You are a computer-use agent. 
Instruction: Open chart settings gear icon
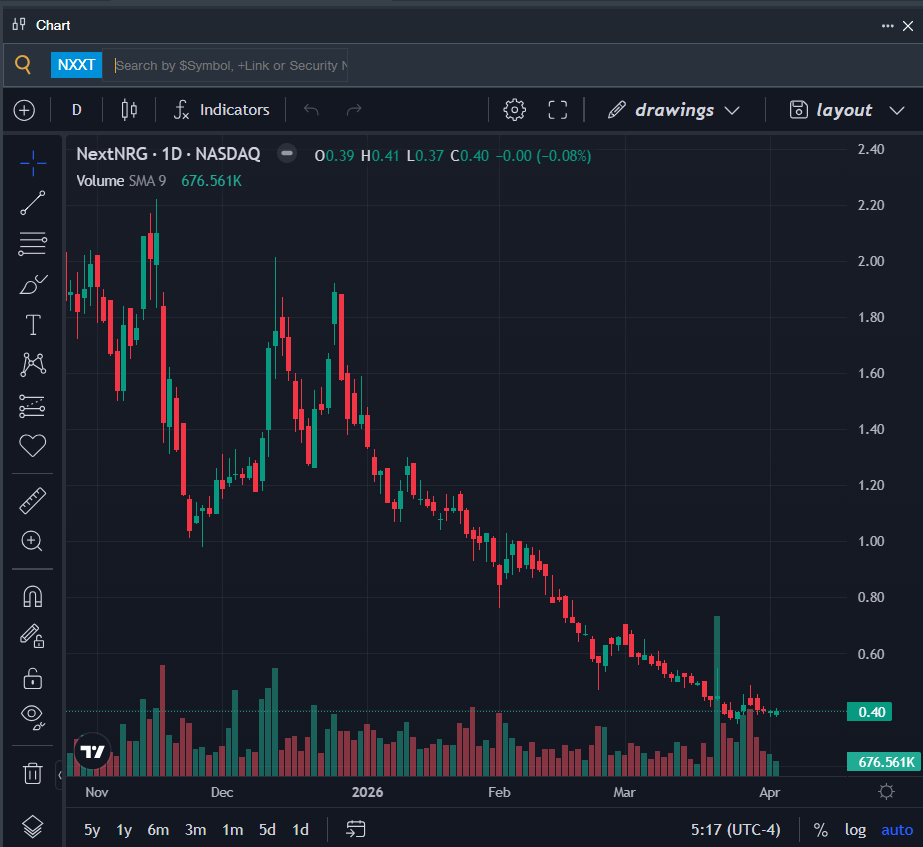[515, 110]
